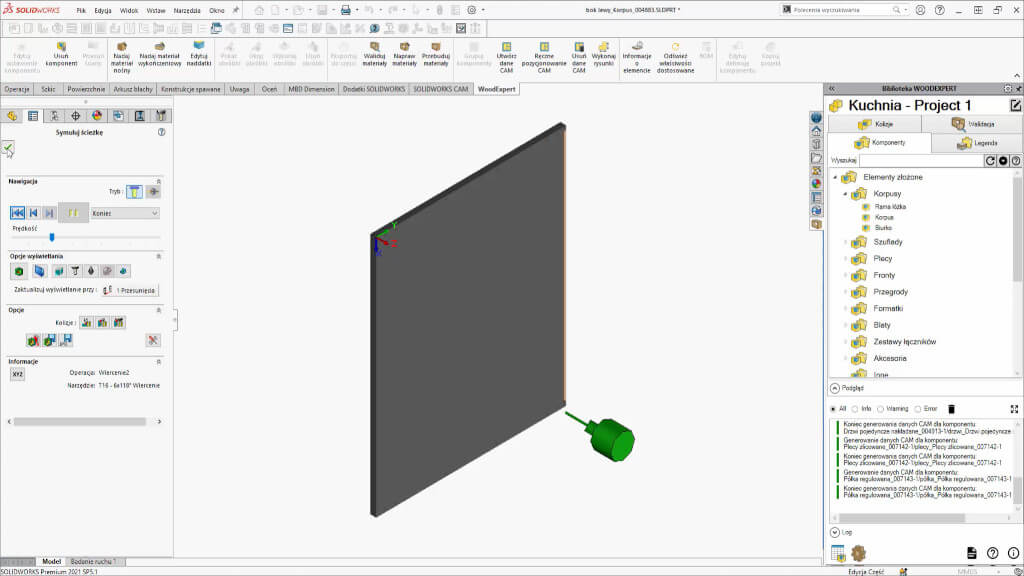Click the 'Kolizje' button in WoodExpert panel
Viewport: 1024px width, 576px height.
(876, 124)
